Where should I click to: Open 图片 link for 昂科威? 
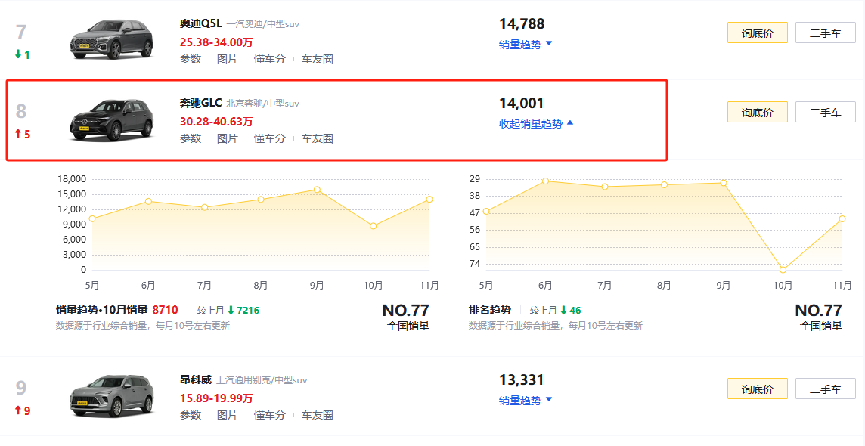pyautogui.click(x=227, y=415)
